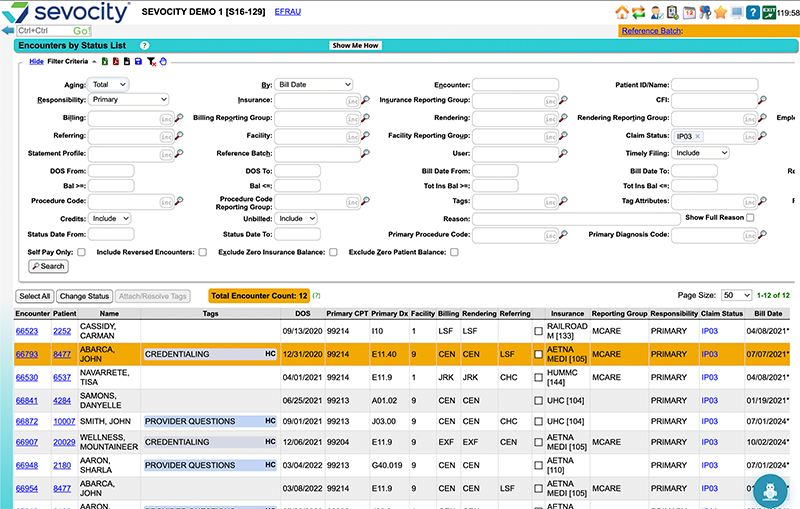
Task: Click the blue mouse icon in filter bar
Action: 163,61
